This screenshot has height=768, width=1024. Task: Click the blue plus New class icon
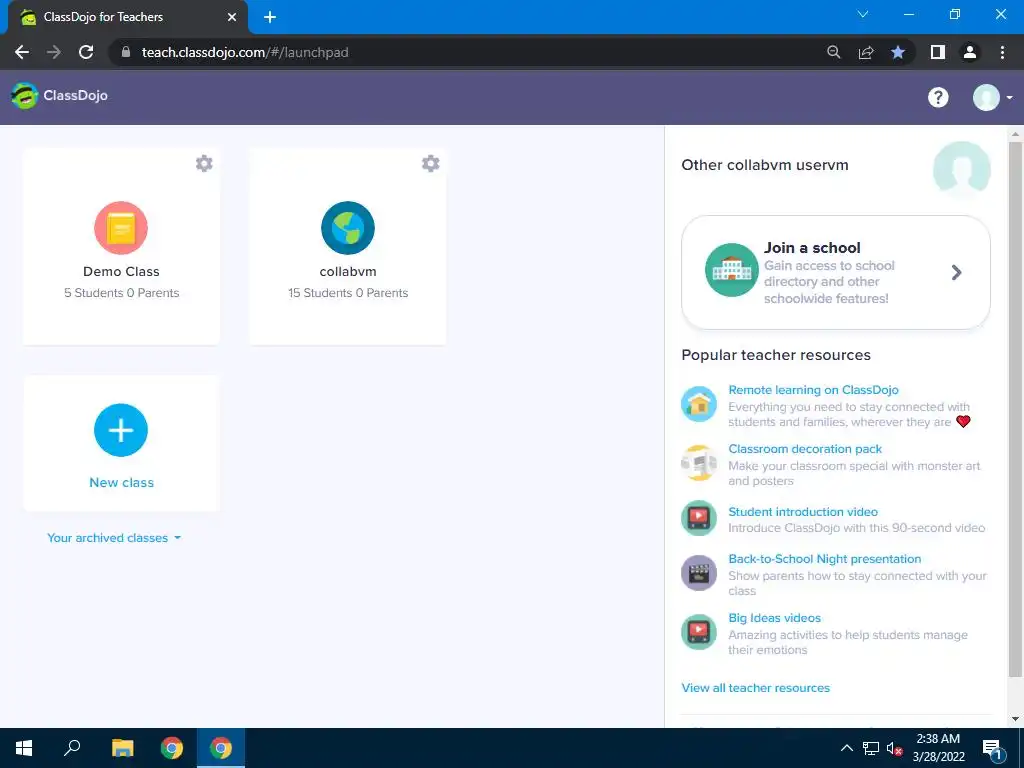tap(121, 430)
